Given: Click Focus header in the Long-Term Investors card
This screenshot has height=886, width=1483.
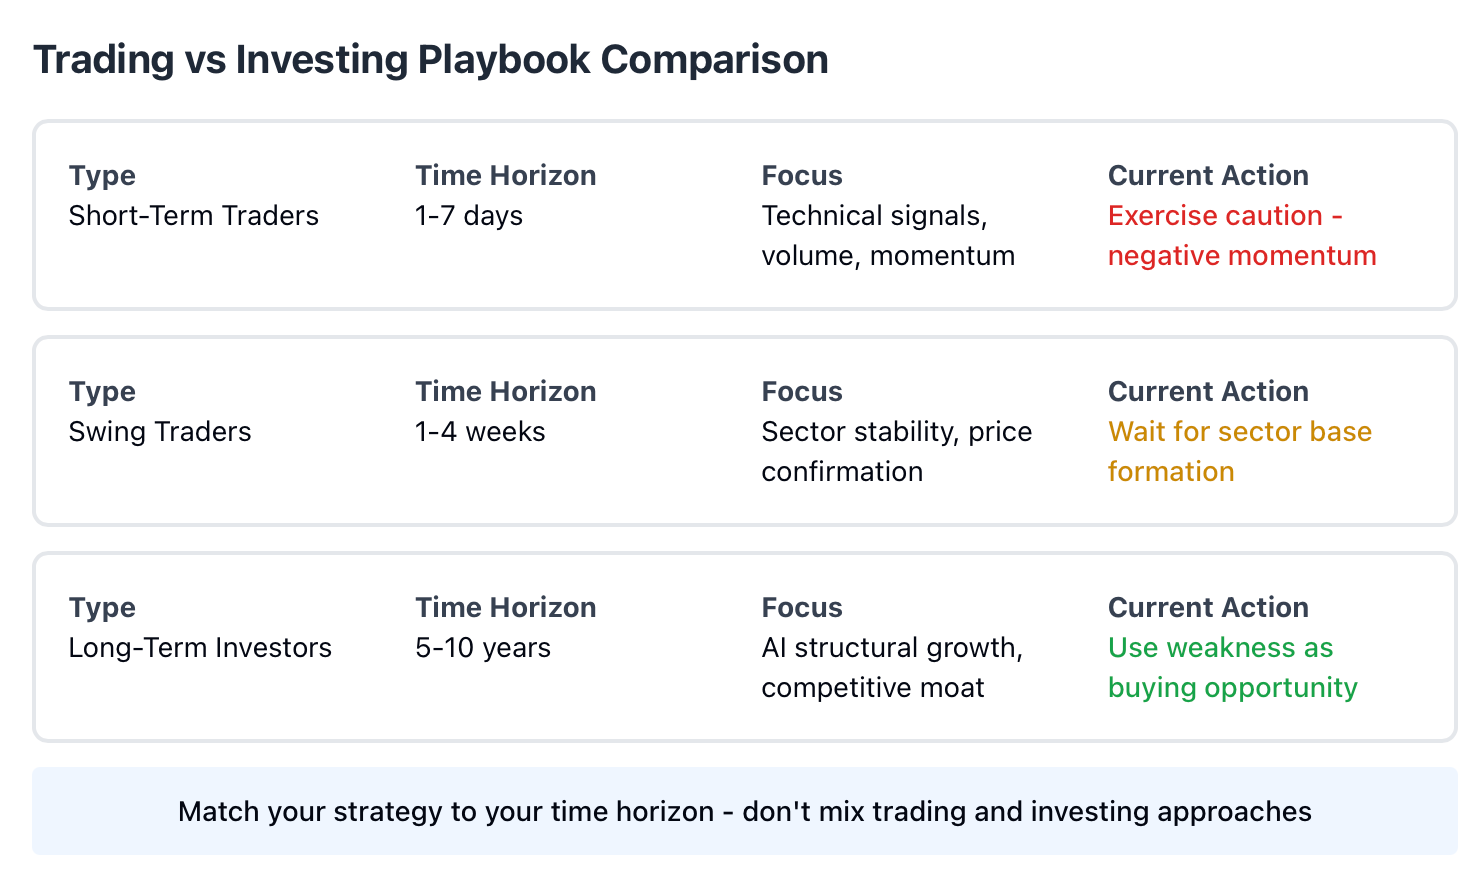Looking at the screenshot, I should coord(802,608).
